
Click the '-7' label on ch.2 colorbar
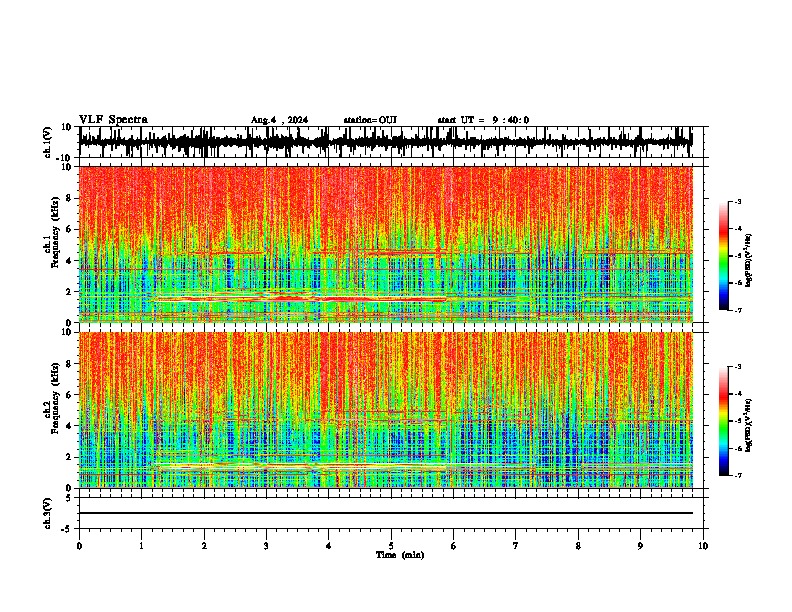pyautogui.click(x=737, y=475)
